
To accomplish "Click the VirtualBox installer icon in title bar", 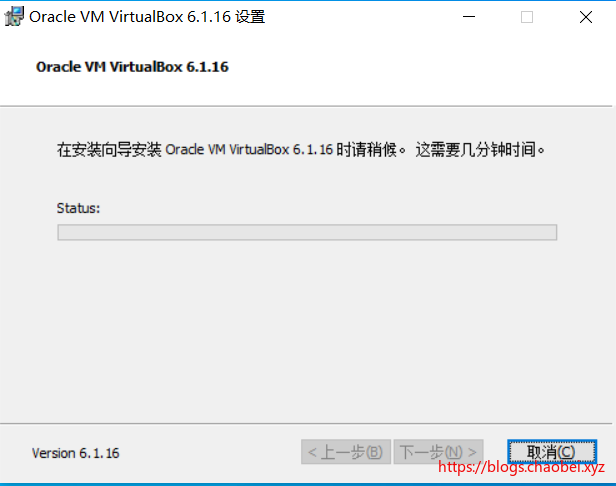I will point(14,17).
